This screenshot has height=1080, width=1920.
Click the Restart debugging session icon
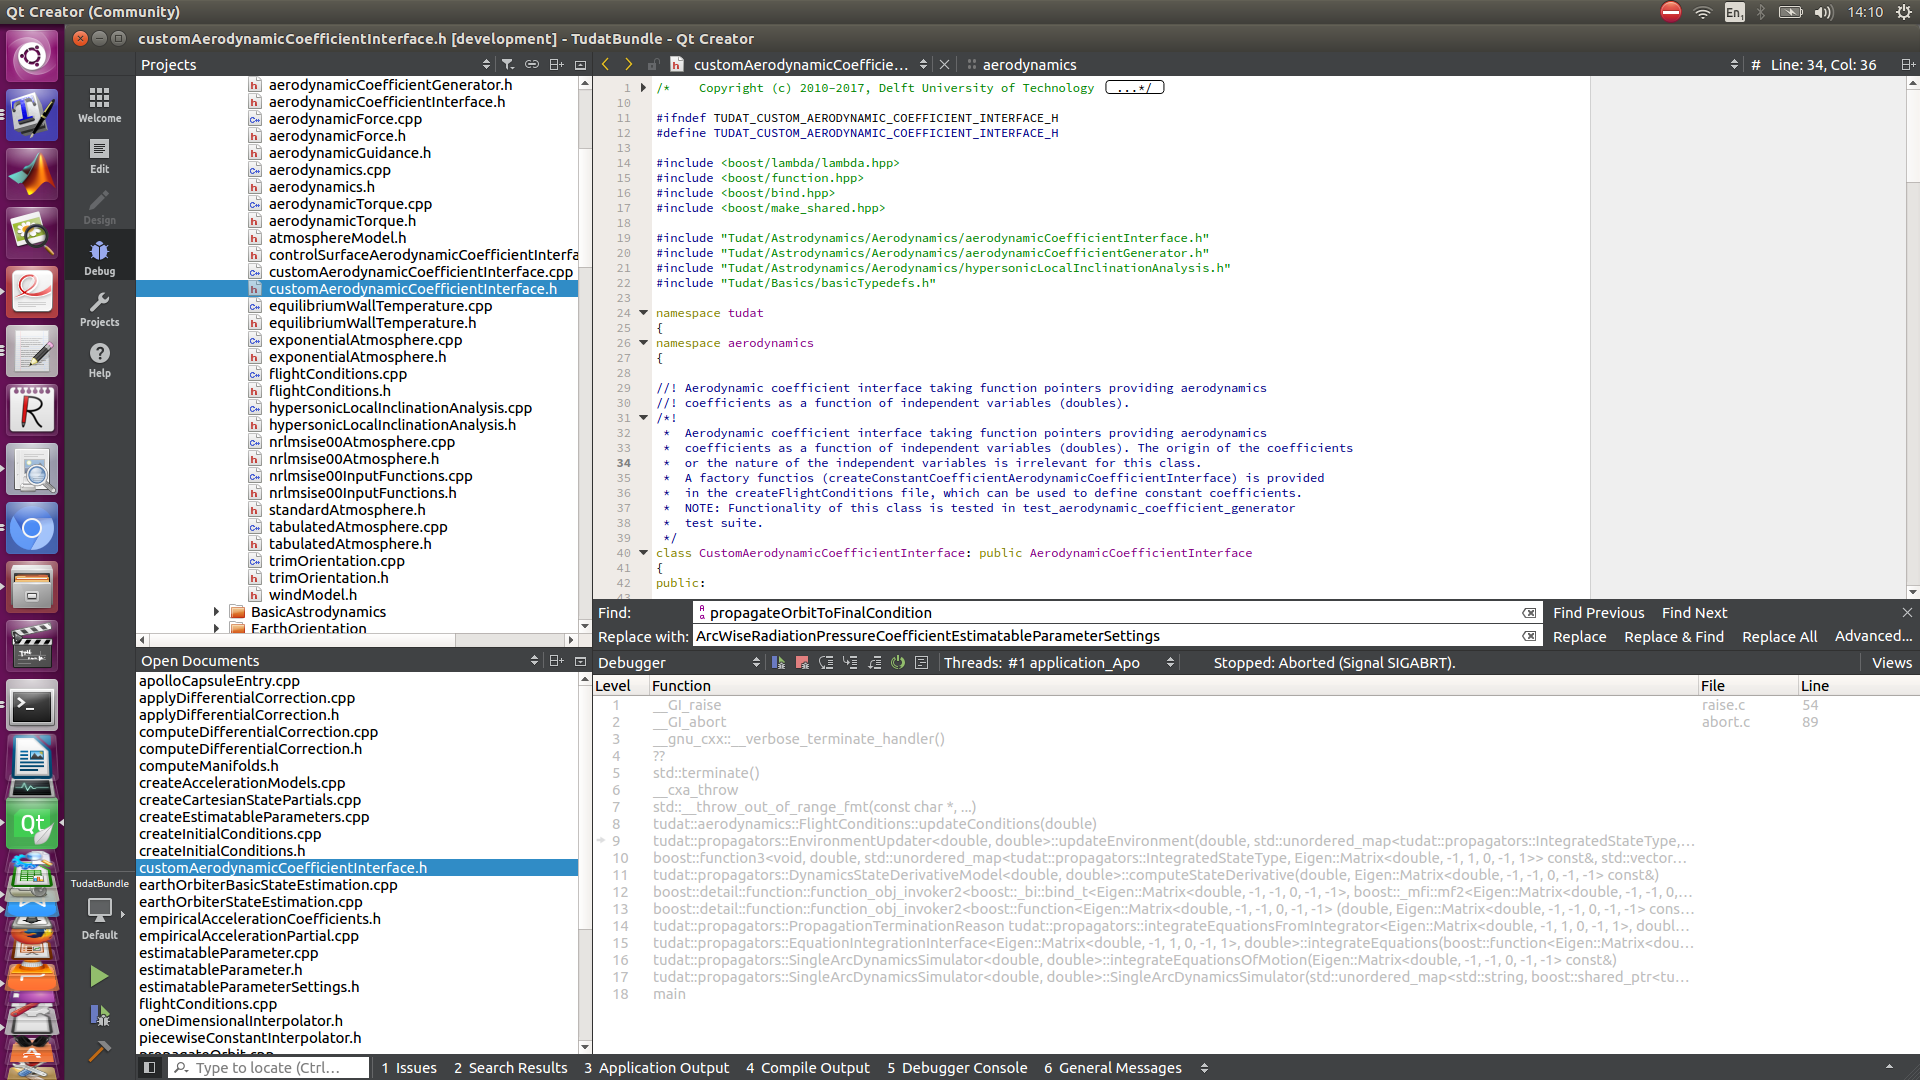click(x=898, y=662)
